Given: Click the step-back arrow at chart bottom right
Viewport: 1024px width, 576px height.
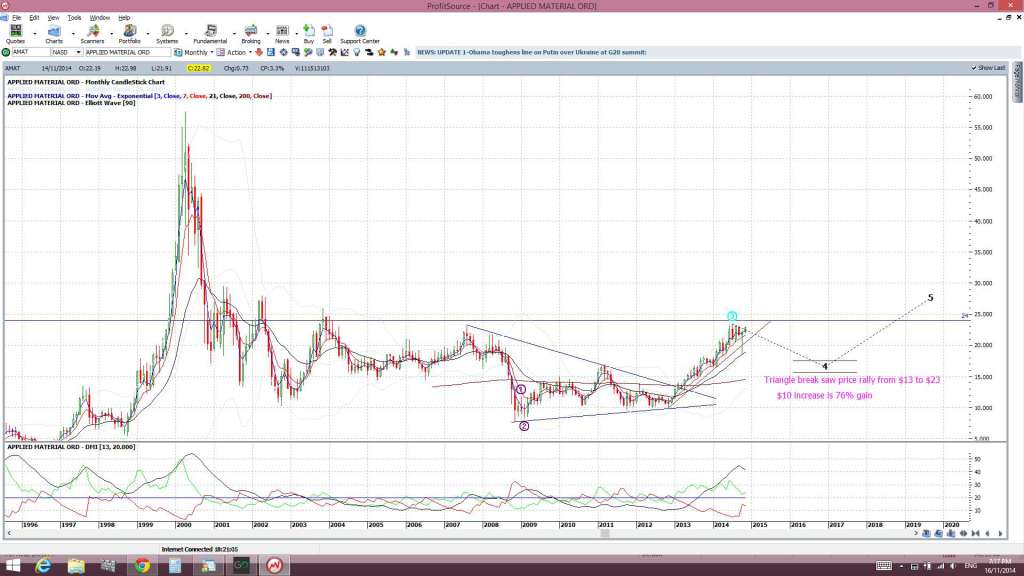Looking at the screenshot, I should tap(987, 534).
